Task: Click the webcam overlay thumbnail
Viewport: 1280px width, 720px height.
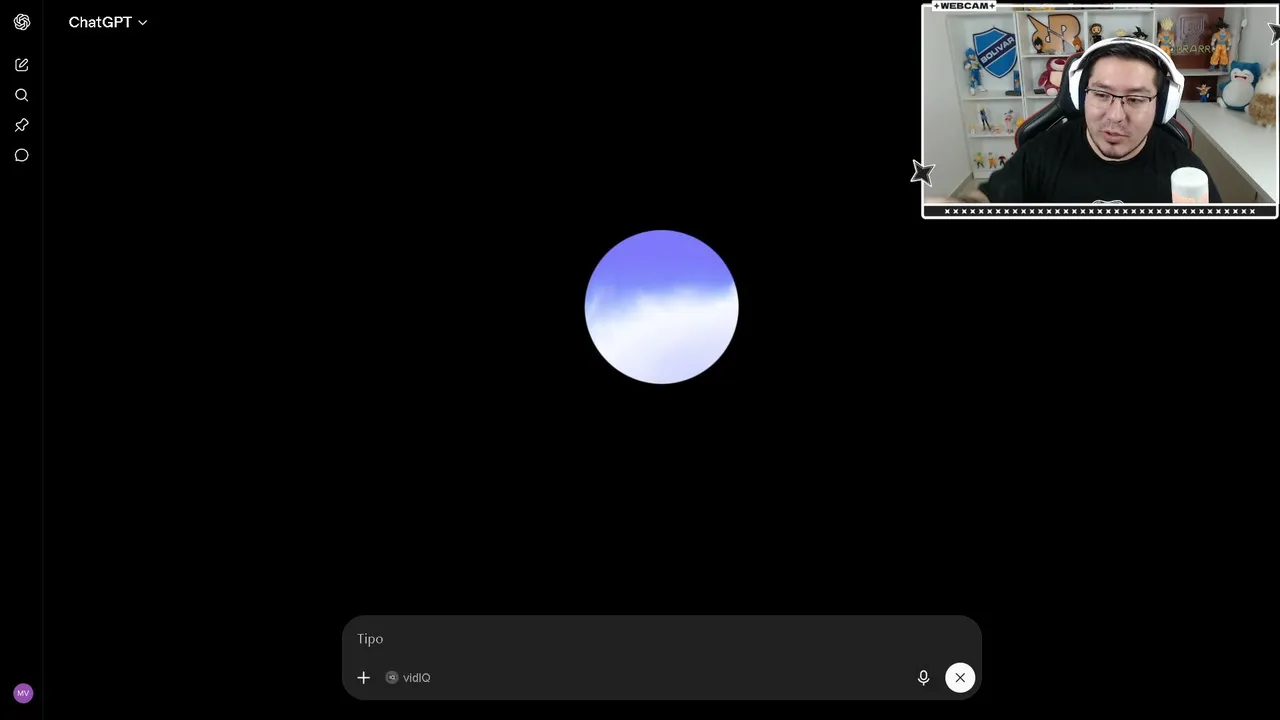Action: point(1100,110)
